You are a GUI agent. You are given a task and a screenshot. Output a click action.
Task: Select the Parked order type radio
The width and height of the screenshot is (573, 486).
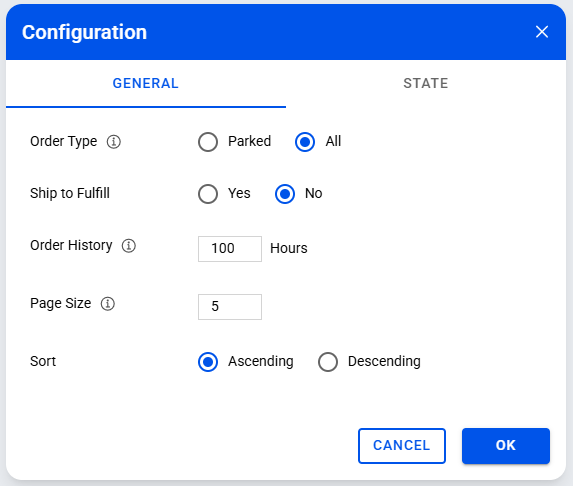tap(208, 142)
